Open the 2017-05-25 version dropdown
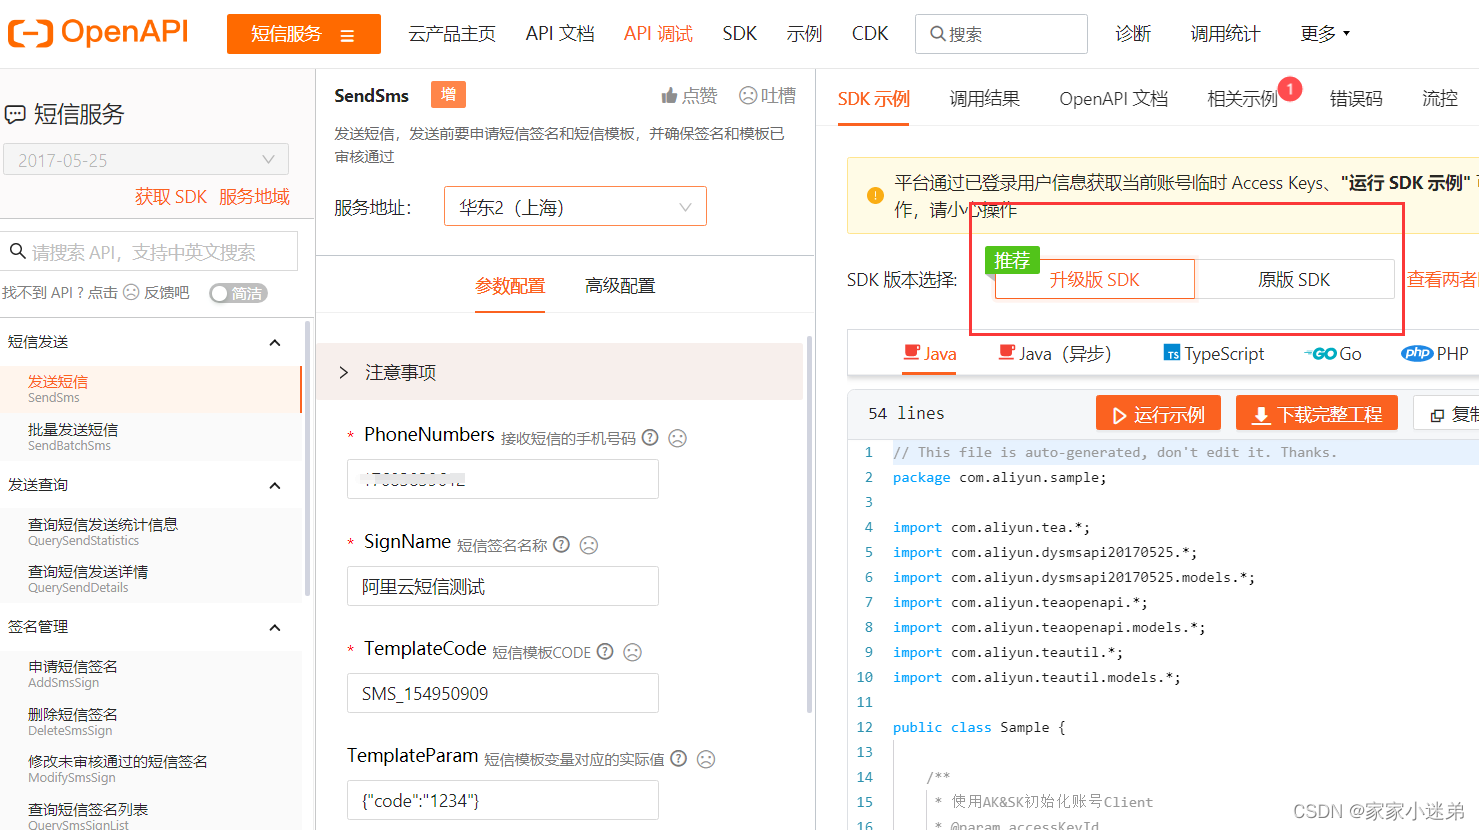Image resolution: width=1479 pixels, height=830 pixels. coord(146,159)
